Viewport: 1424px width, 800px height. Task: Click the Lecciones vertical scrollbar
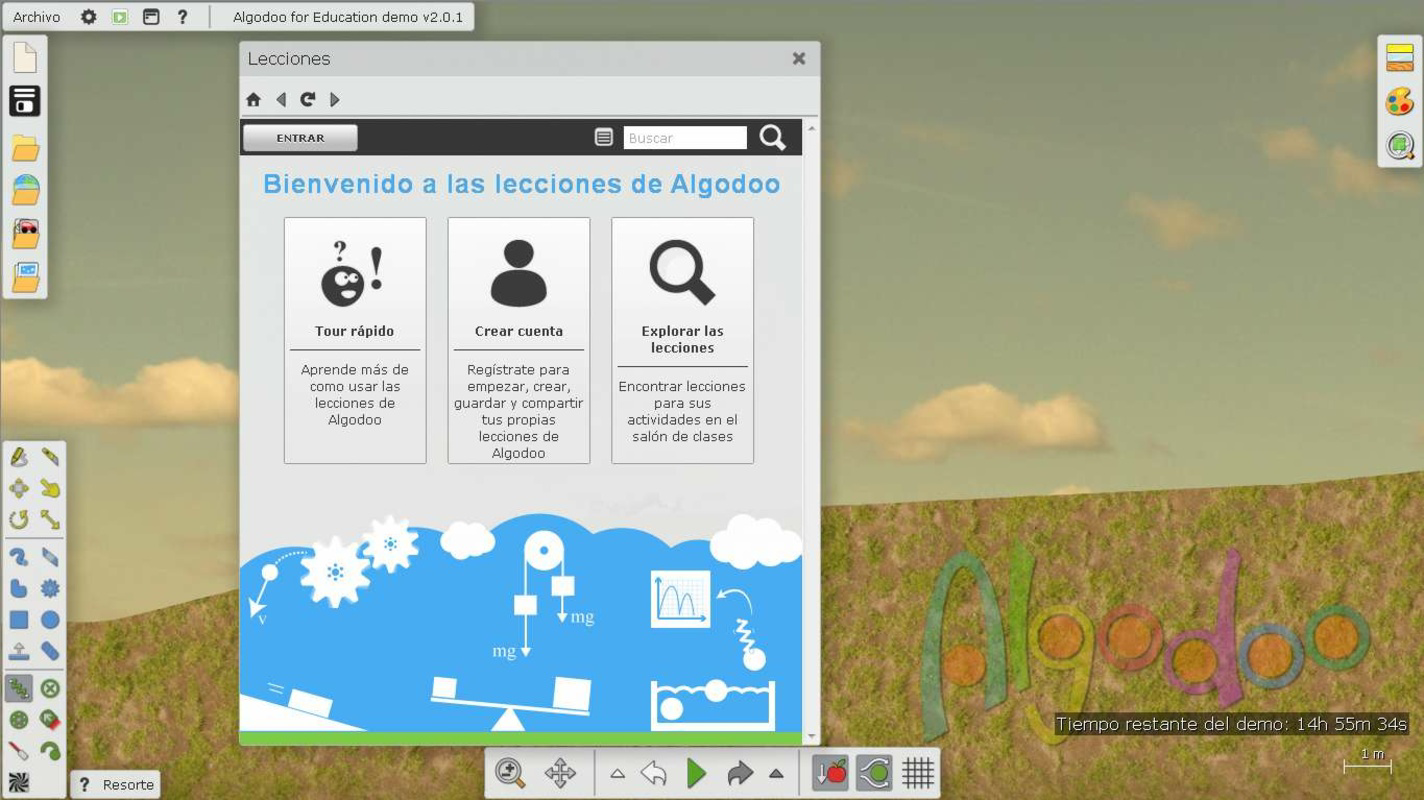point(811,432)
